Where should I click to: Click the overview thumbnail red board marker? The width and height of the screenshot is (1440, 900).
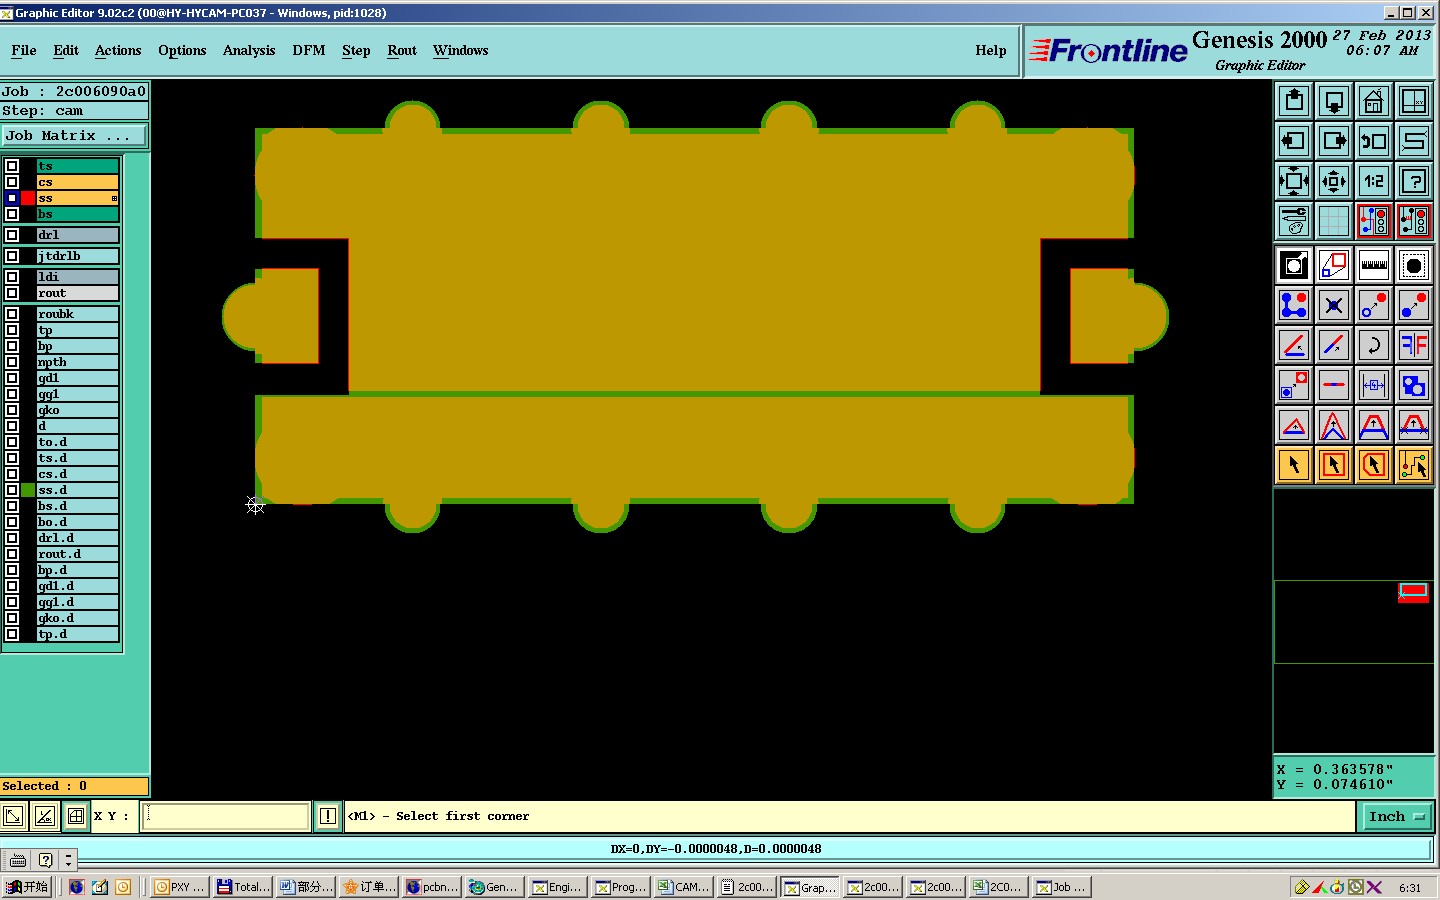[x=1413, y=593]
